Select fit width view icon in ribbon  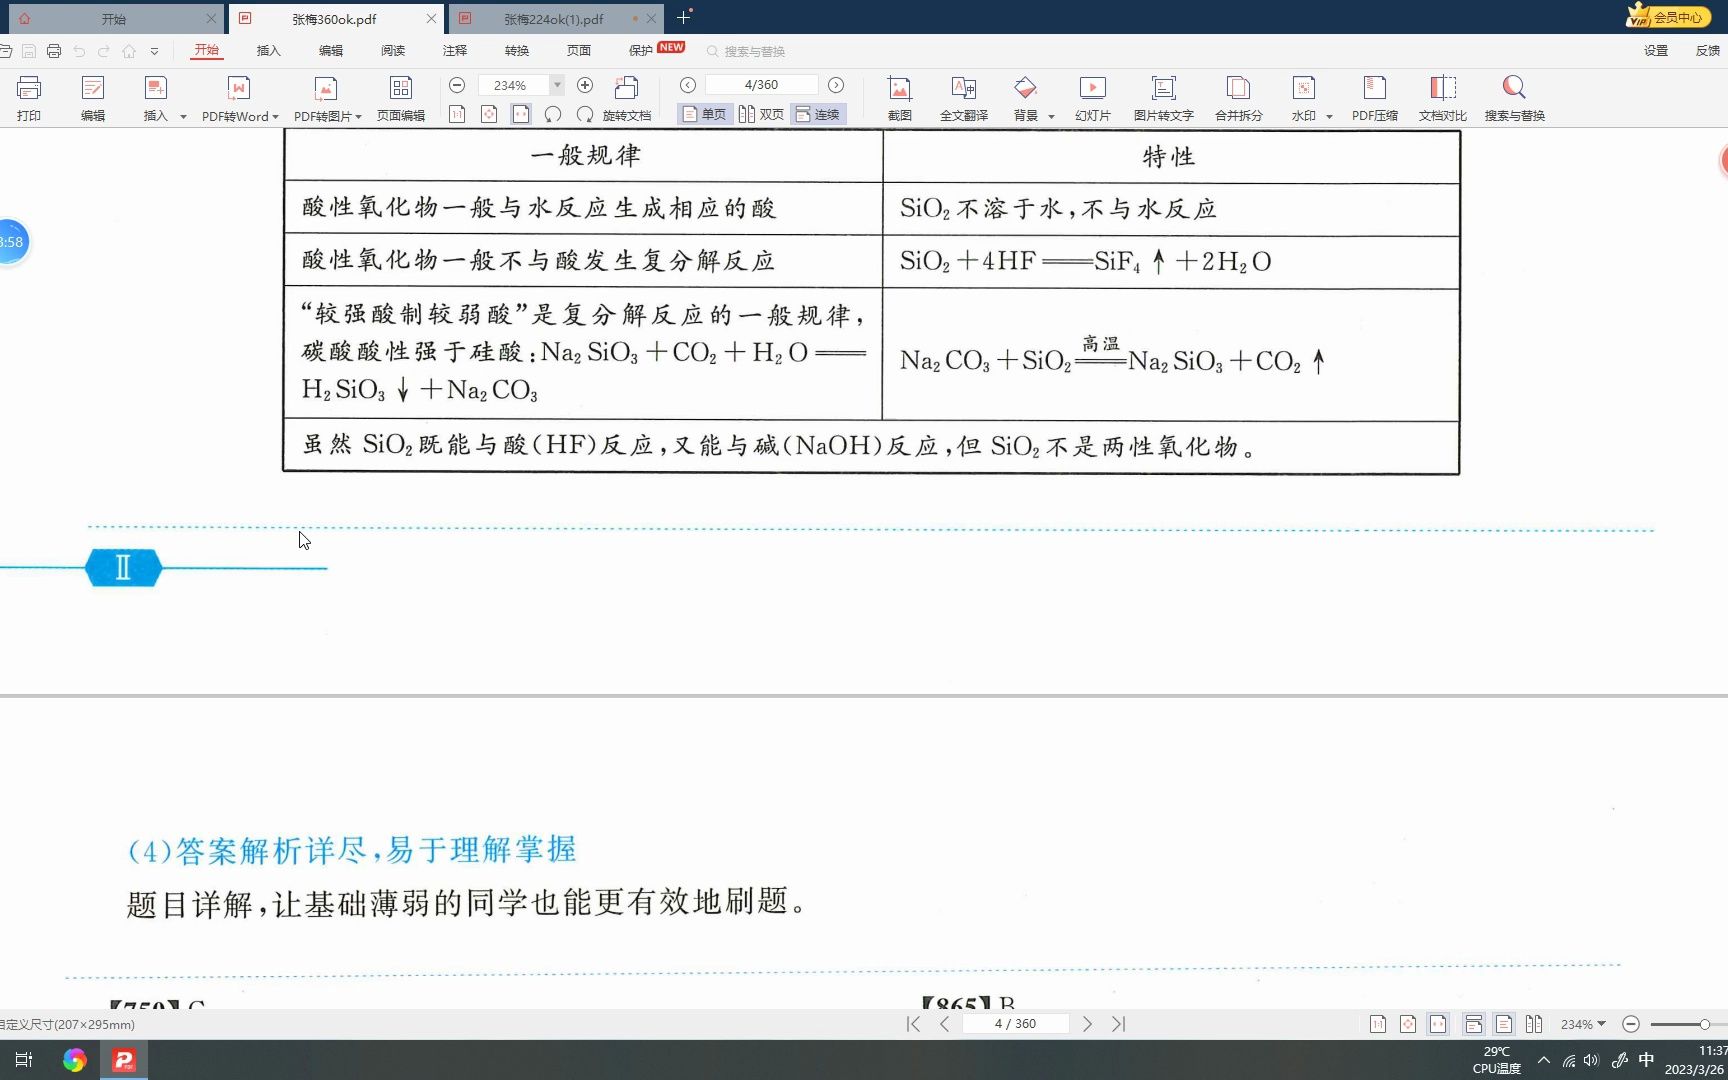(521, 114)
